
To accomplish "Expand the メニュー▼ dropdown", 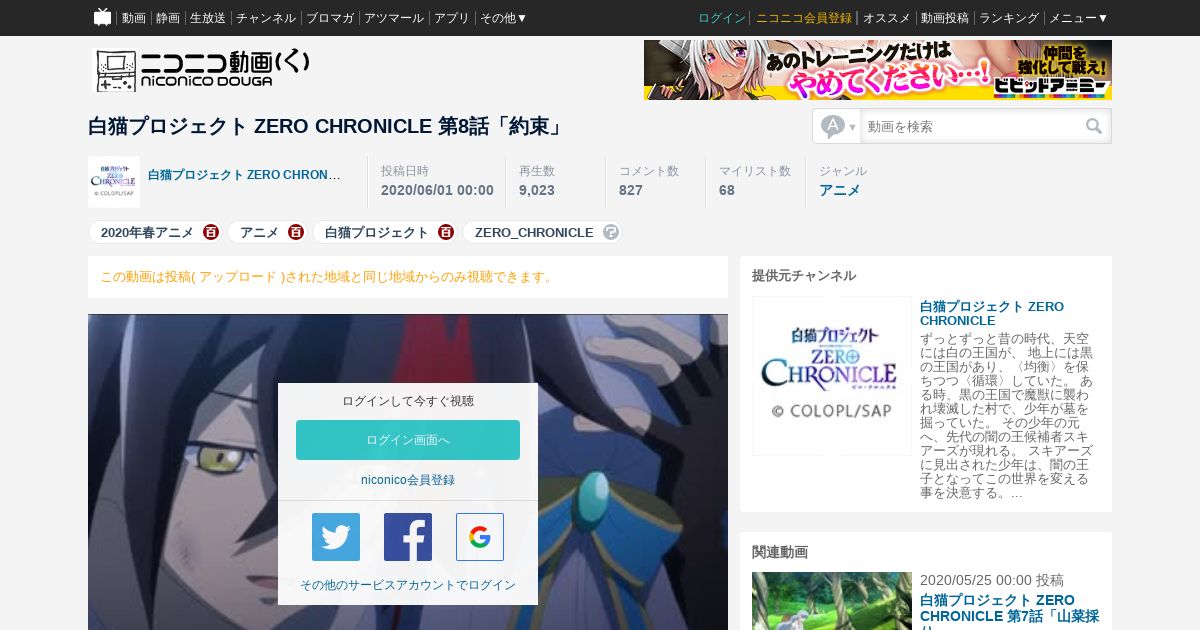I will [1079, 18].
